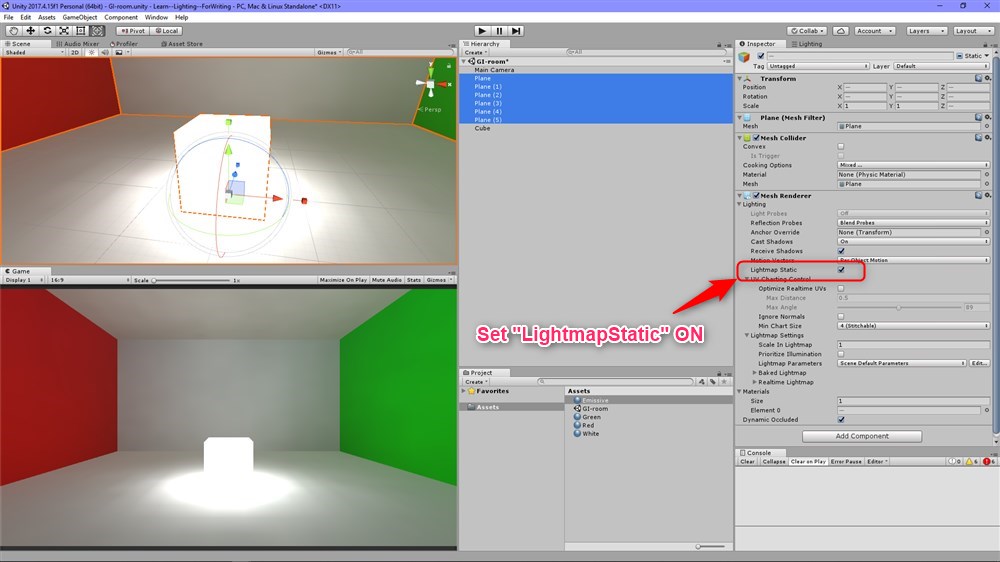1000x562 pixels.
Task: Open the Layout dropdown
Action: (972, 31)
